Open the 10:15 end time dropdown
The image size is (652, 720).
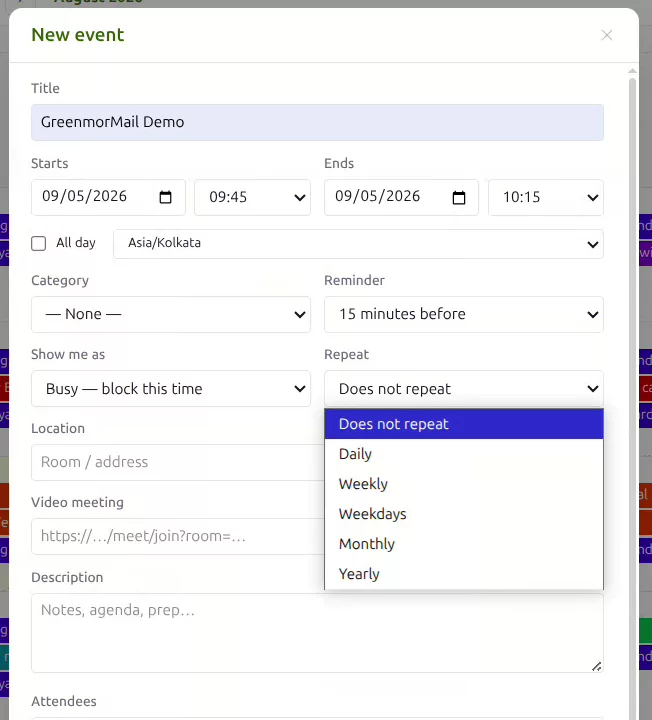click(x=546, y=197)
